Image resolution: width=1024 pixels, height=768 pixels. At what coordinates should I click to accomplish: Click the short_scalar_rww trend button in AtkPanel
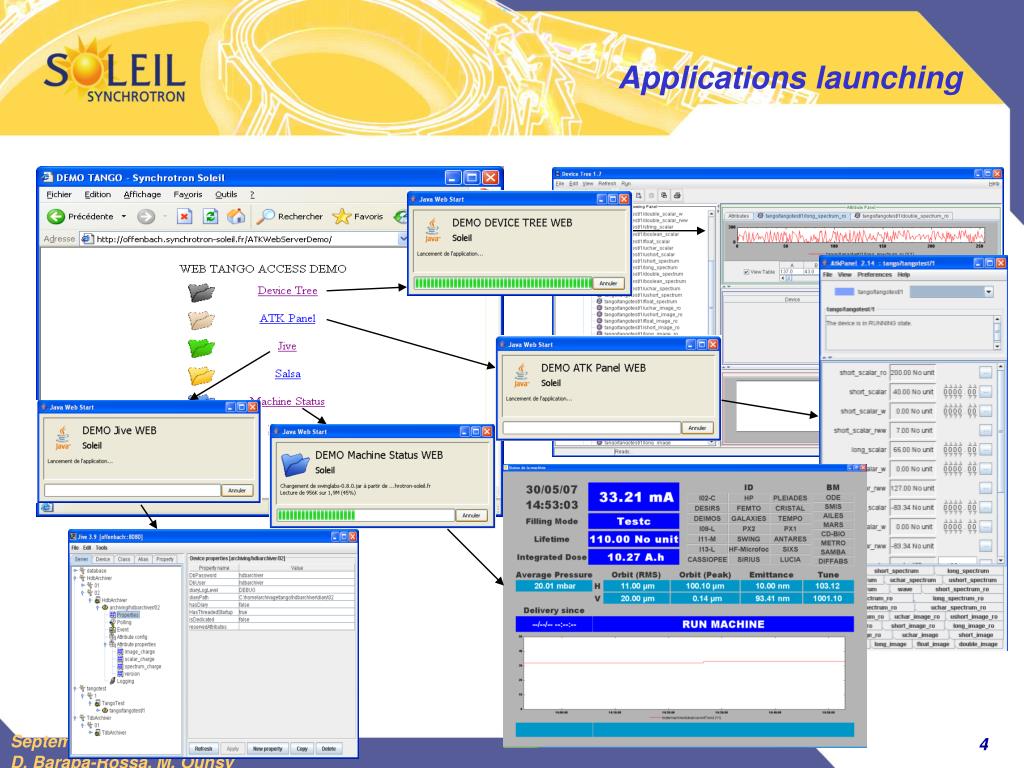(x=985, y=430)
